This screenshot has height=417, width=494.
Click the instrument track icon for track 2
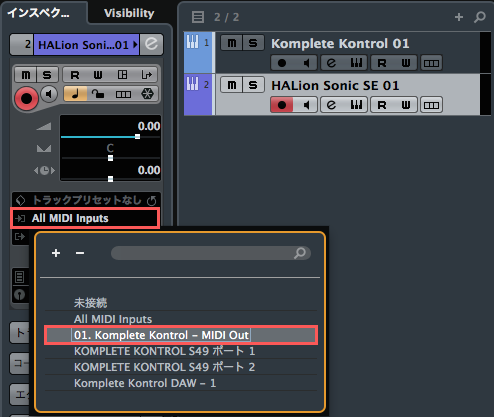pyautogui.click(x=192, y=84)
